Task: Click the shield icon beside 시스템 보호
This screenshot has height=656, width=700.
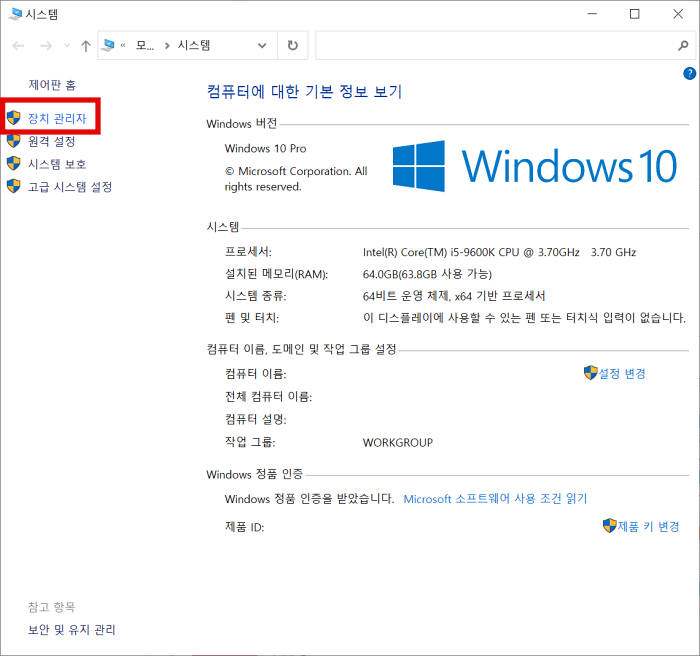Action: pyautogui.click(x=14, y=163)
